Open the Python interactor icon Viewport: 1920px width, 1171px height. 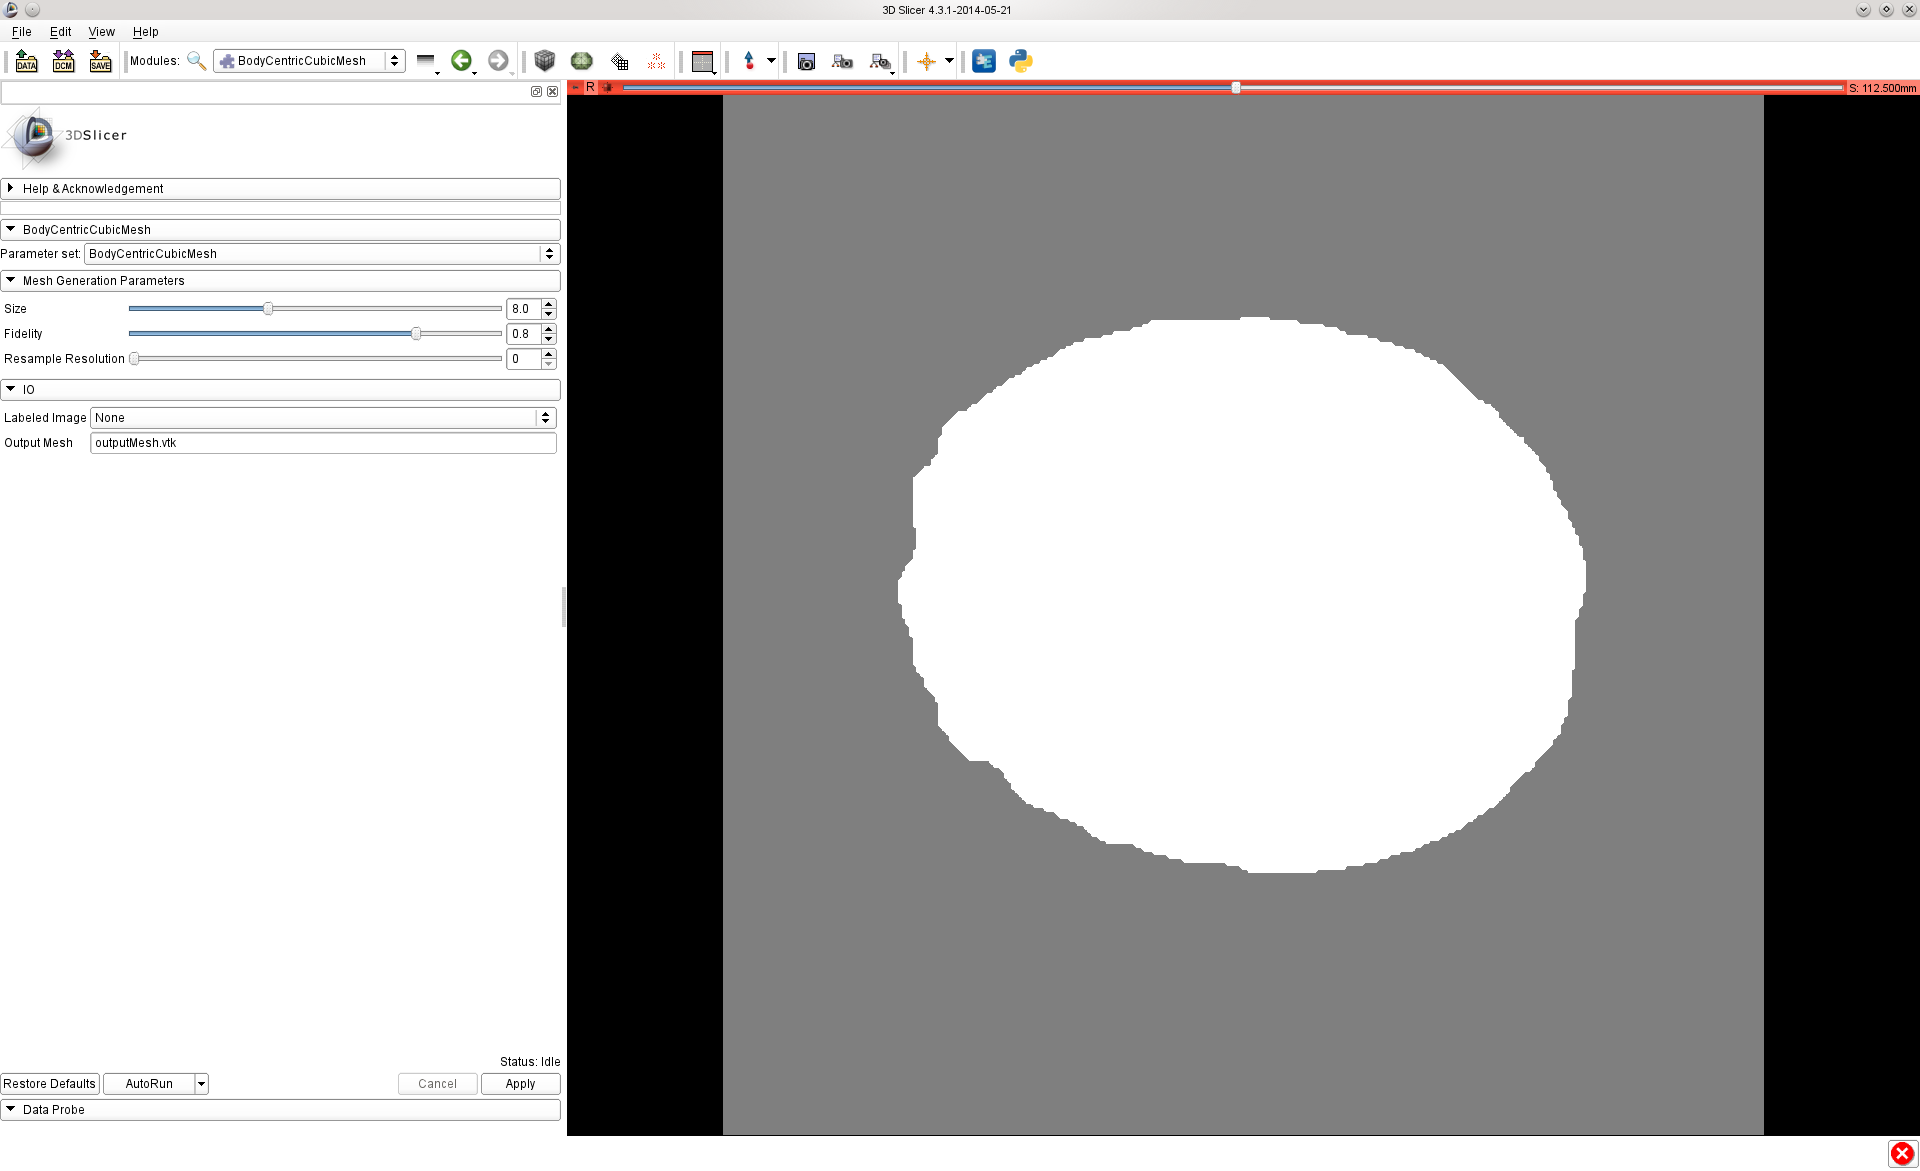tap(1020, 61)
